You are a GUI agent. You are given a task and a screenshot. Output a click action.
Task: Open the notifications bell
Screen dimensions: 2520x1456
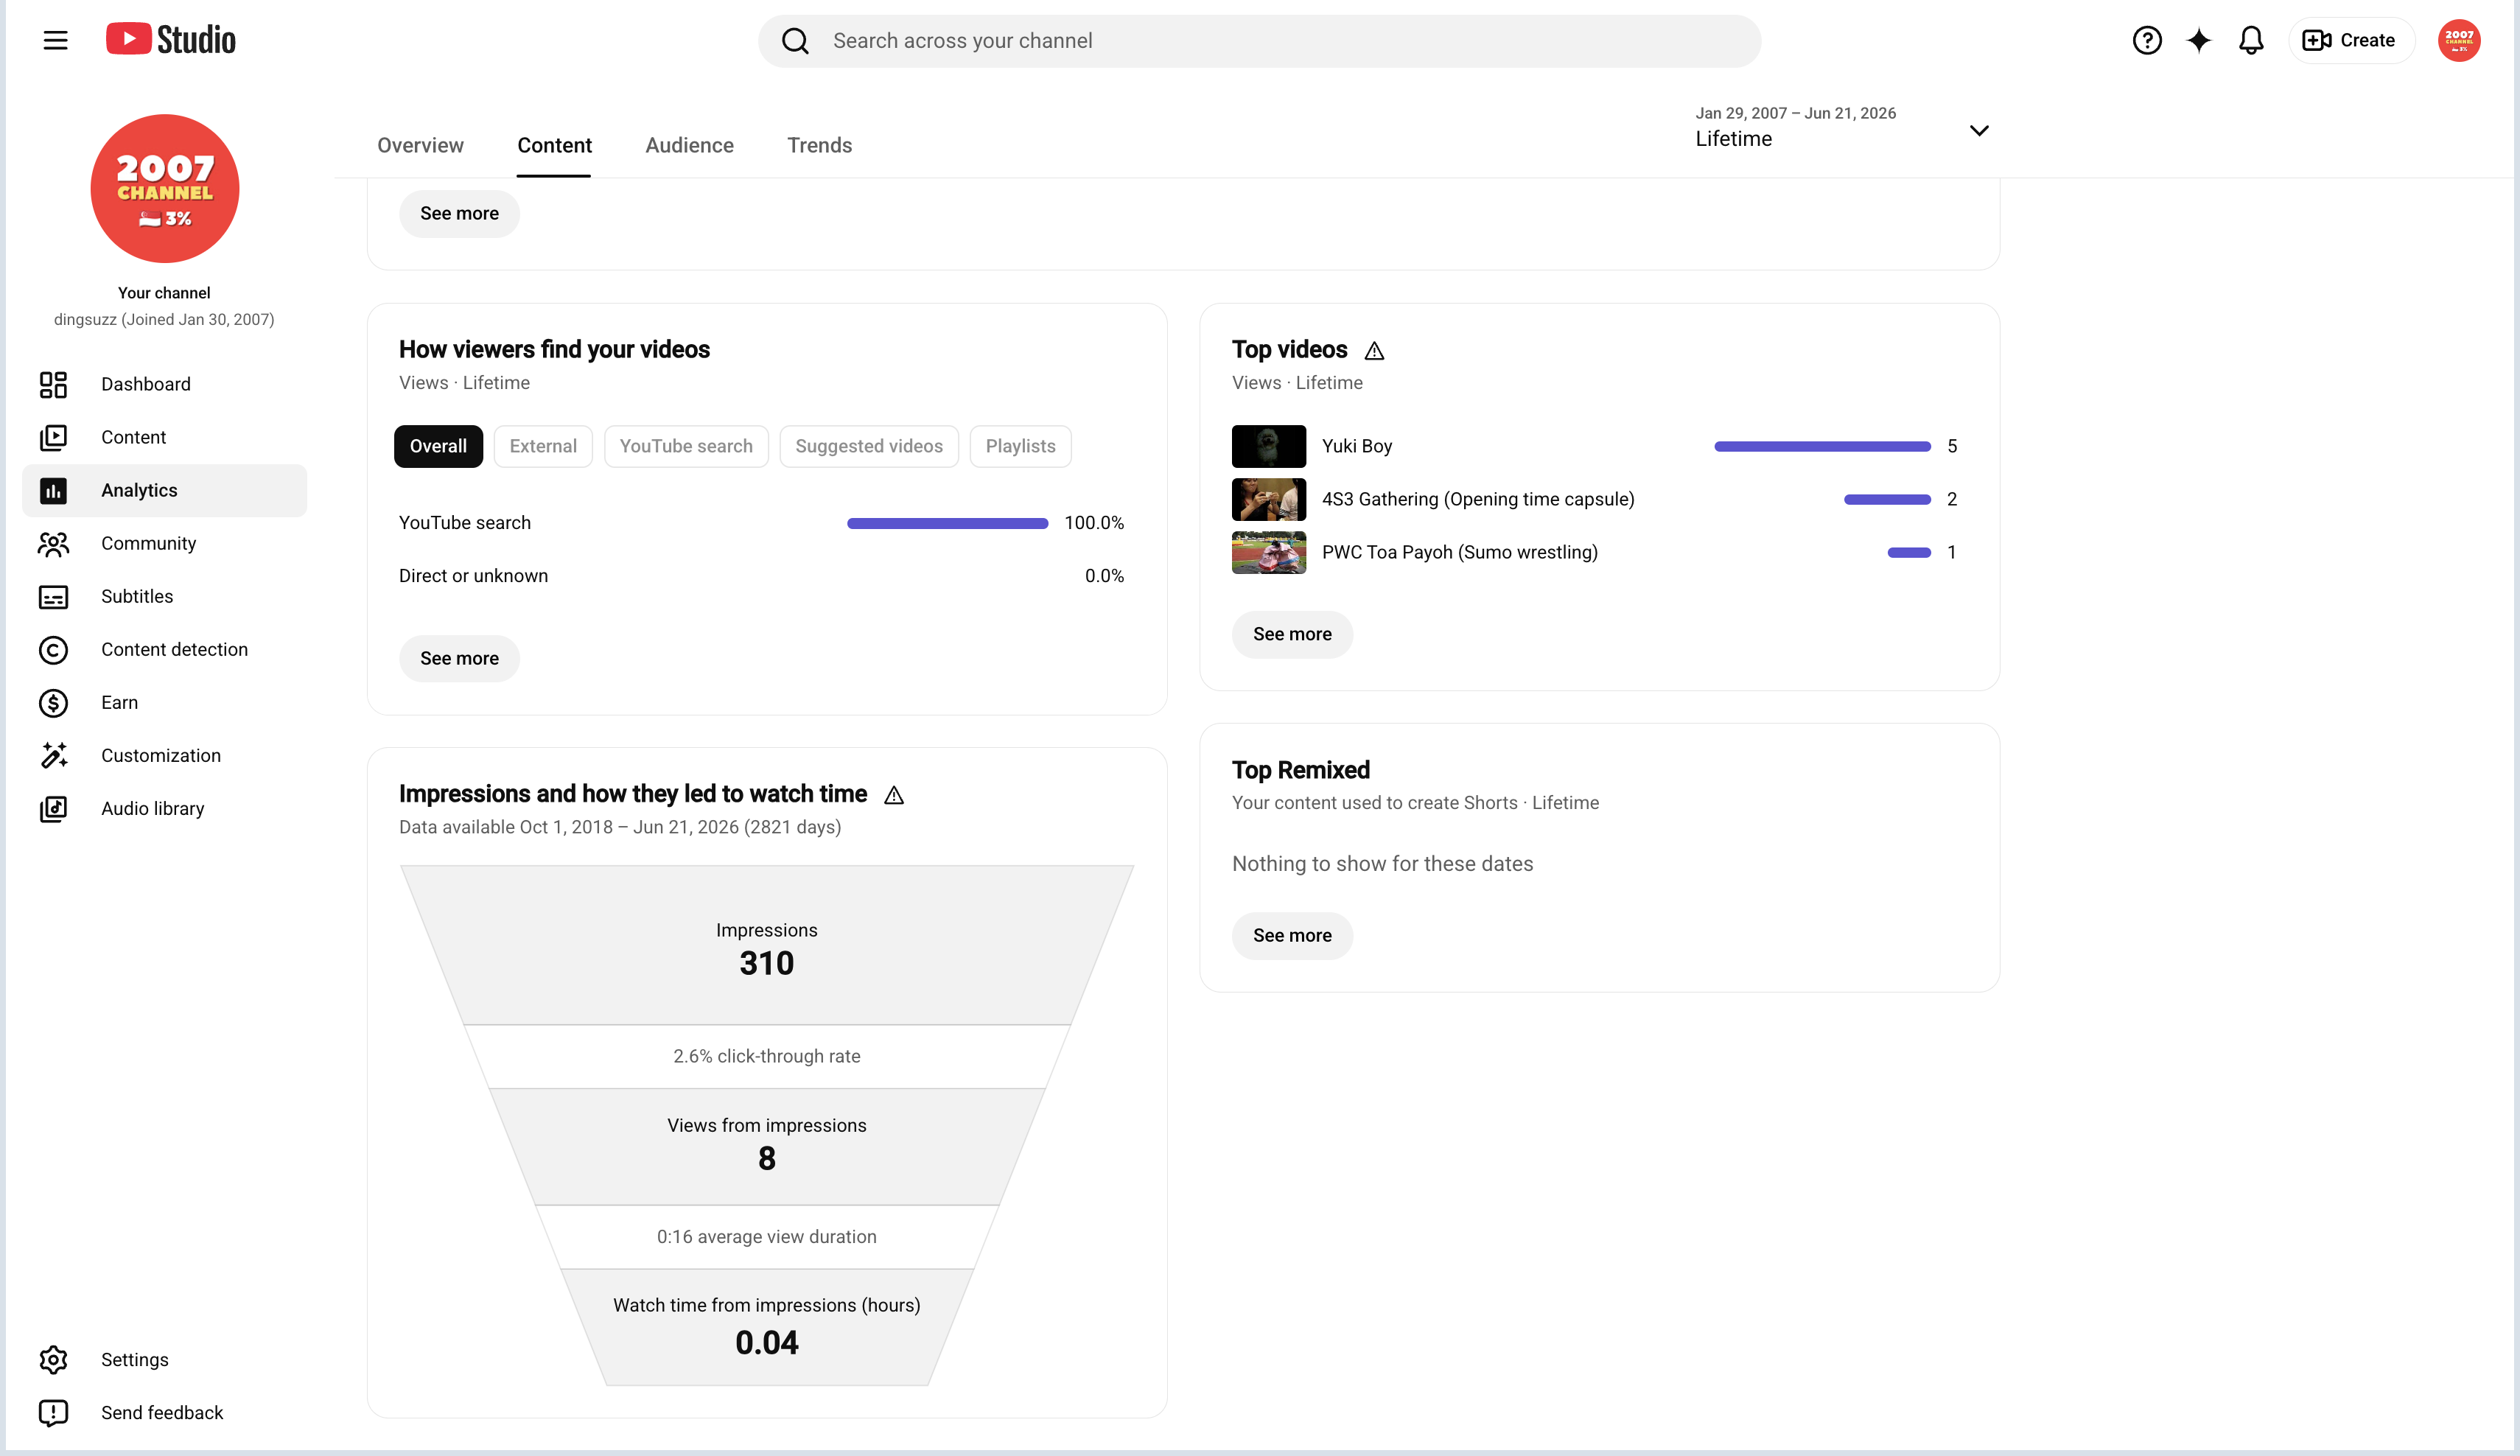(x=2251, y=40)
